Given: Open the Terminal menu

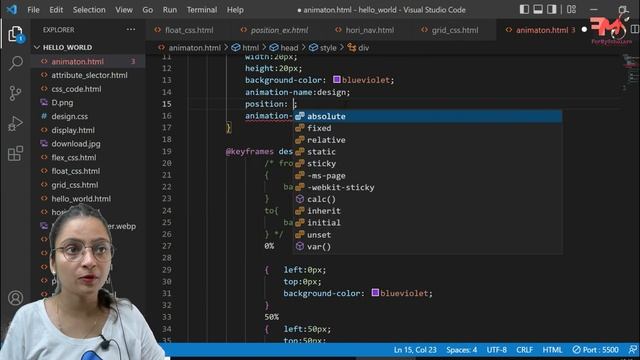Looking at the screenshot, I should 202,9.
